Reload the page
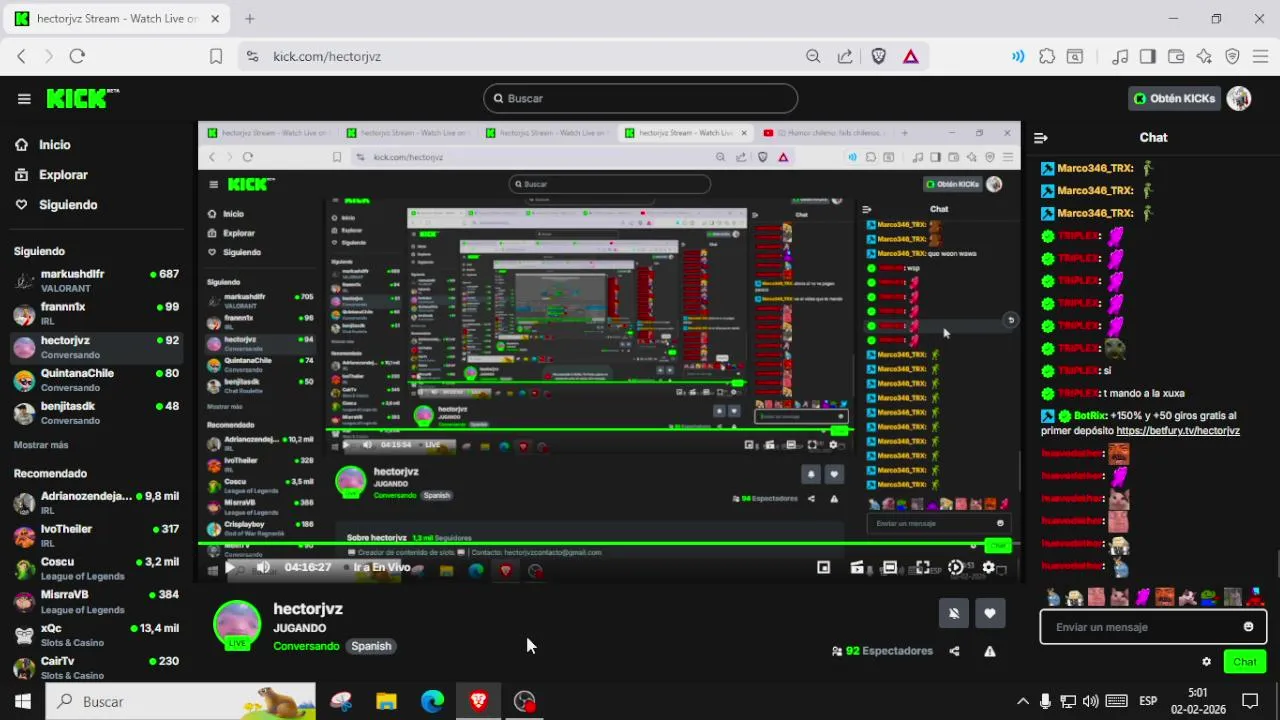 [x=77, y=56]
